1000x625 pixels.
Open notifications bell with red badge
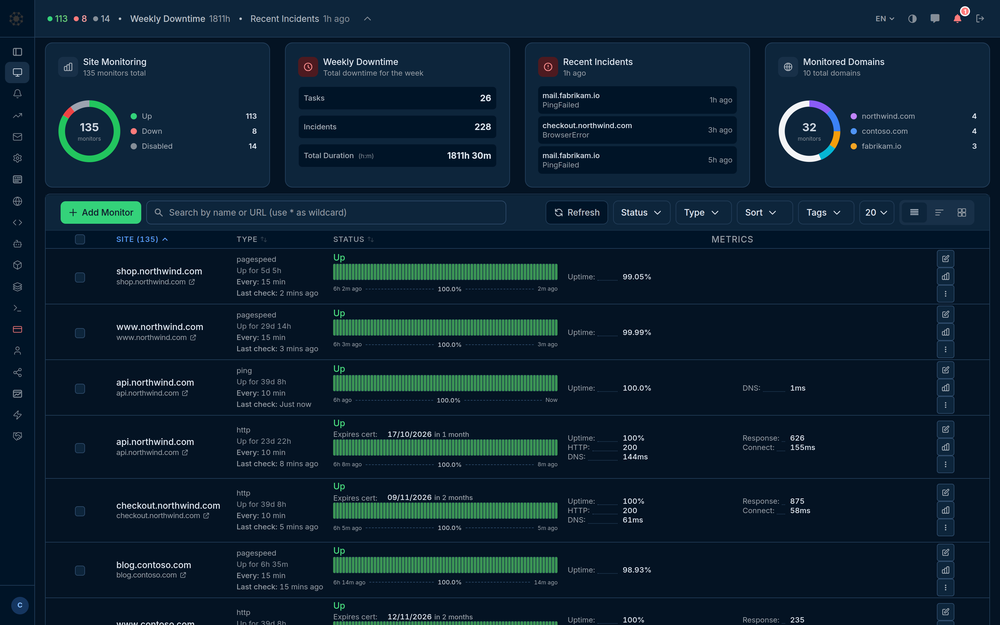pos(958,18)
